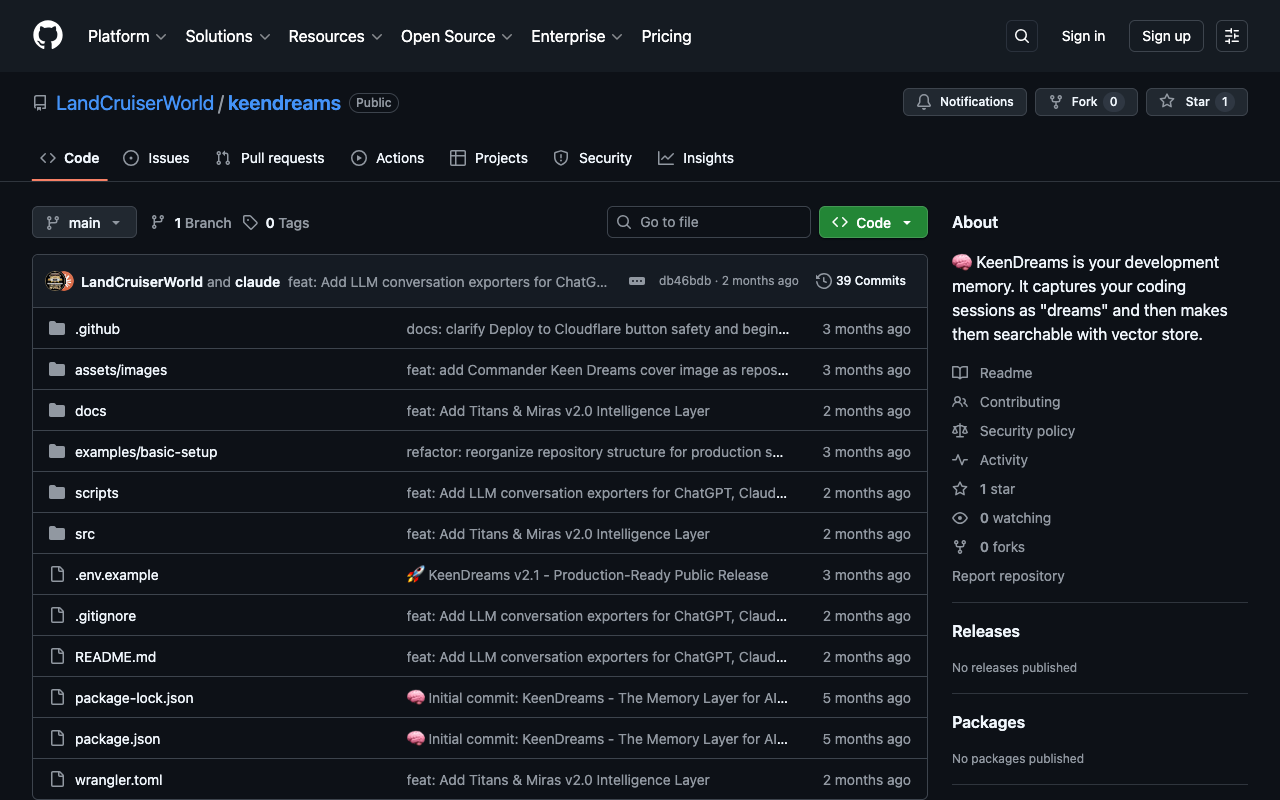The height and width of the screenshot is (800, 1280).
Task: Click the Report repository link
Action: 1008,575
